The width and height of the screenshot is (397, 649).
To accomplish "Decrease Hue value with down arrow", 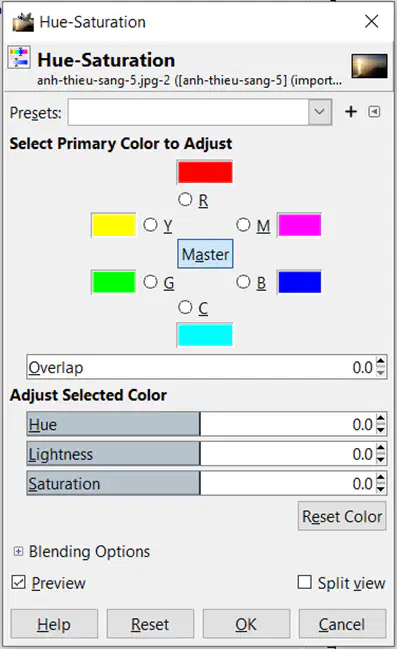I will [381, 430].
